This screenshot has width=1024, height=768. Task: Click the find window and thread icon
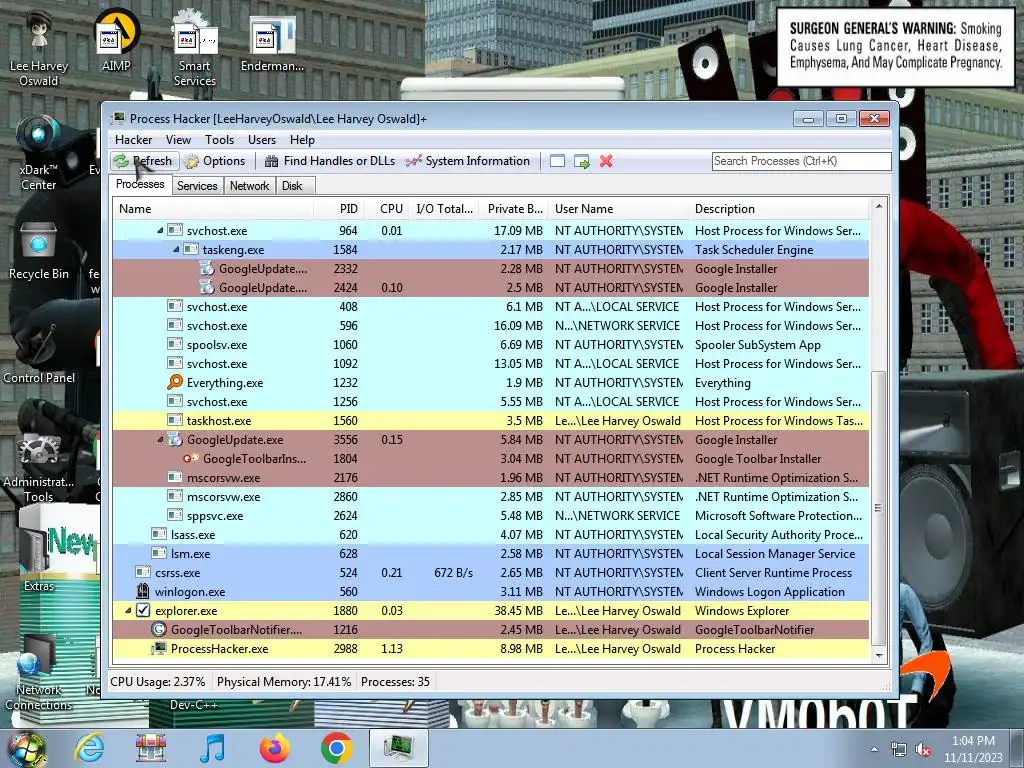click(x=581, y=161)
